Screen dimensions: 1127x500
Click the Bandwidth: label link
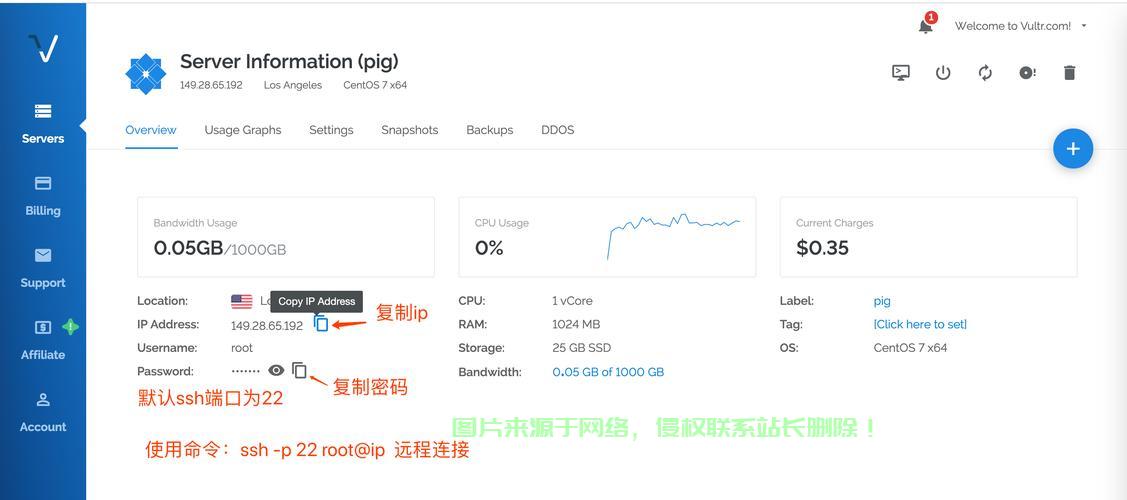click(x=490, y=372)
